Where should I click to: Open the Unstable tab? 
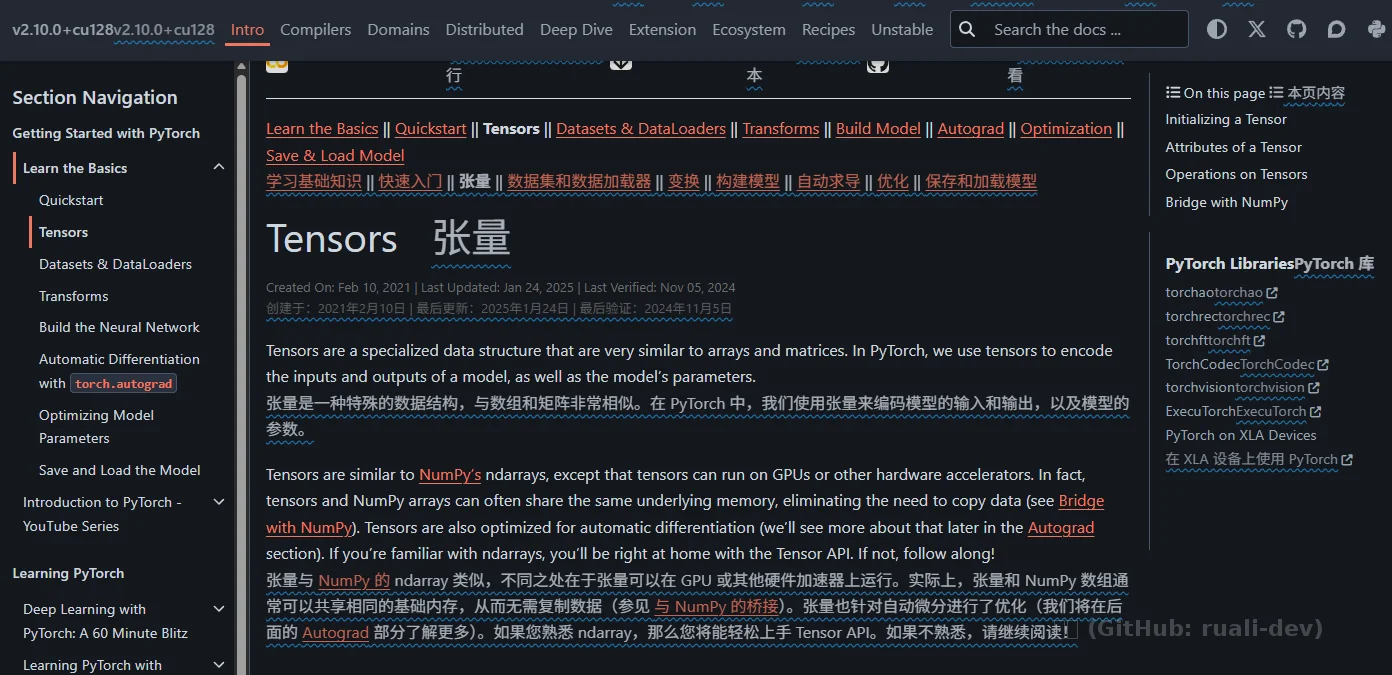click(x=902, y=30)
